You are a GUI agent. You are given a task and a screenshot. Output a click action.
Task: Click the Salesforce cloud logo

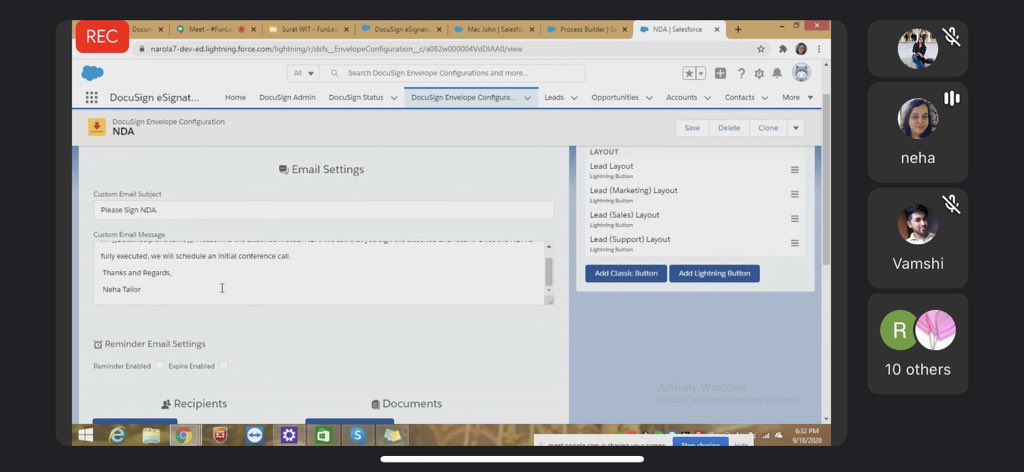(93, 73)
